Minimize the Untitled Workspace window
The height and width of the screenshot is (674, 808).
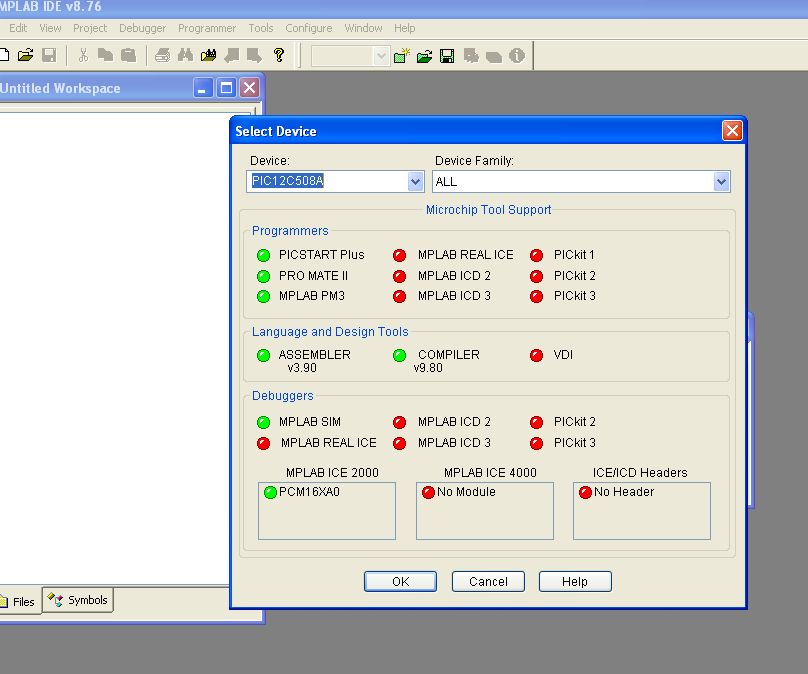(x=203, y=88)
